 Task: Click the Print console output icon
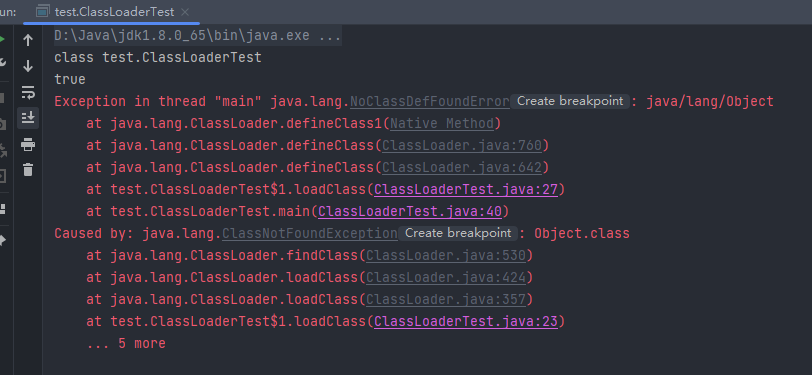[28, 145]
